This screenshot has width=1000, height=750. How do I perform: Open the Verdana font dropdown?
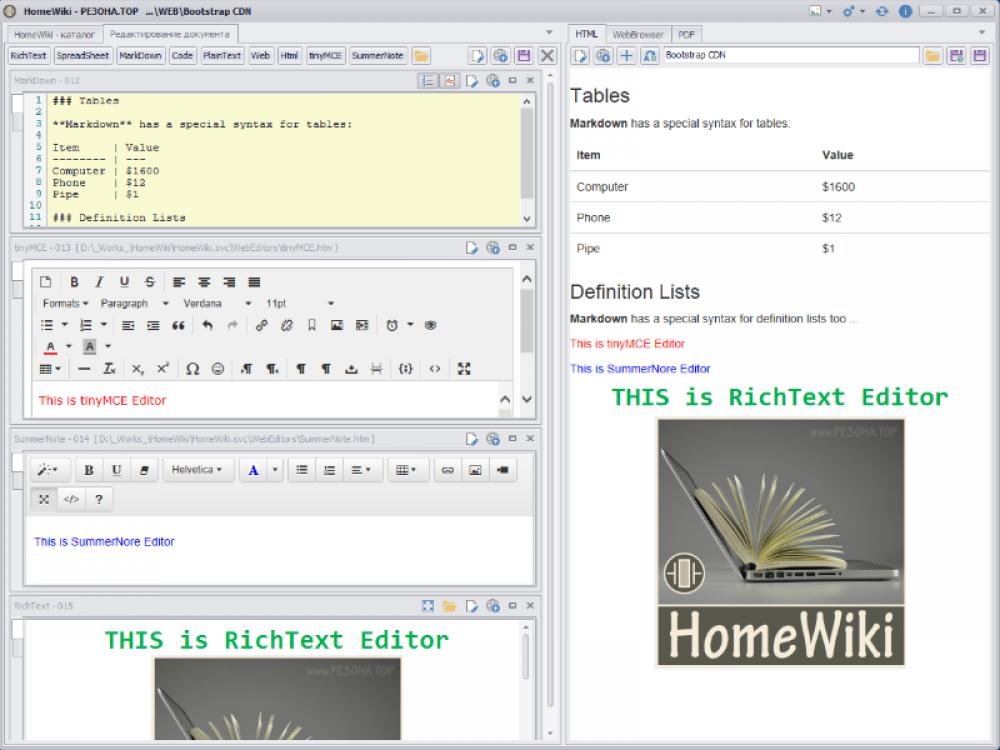tap(202, 303)
